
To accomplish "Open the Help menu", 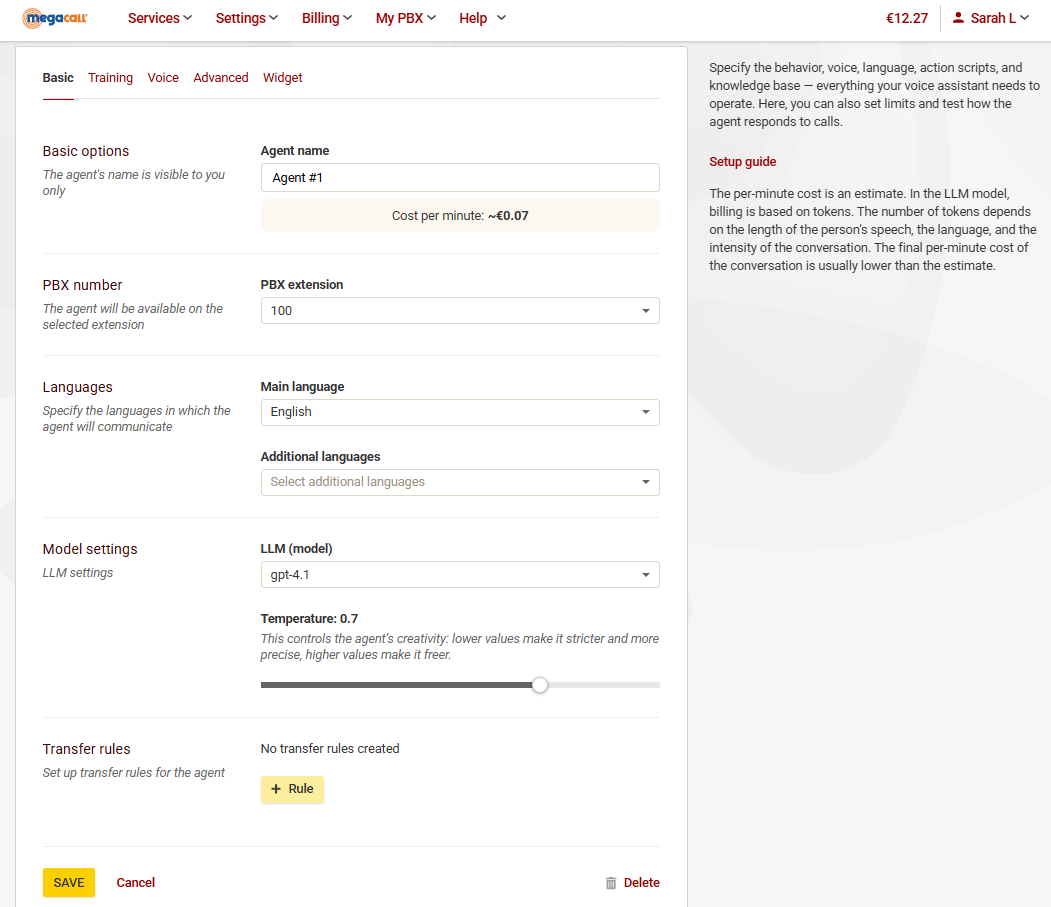I will 482,18.
